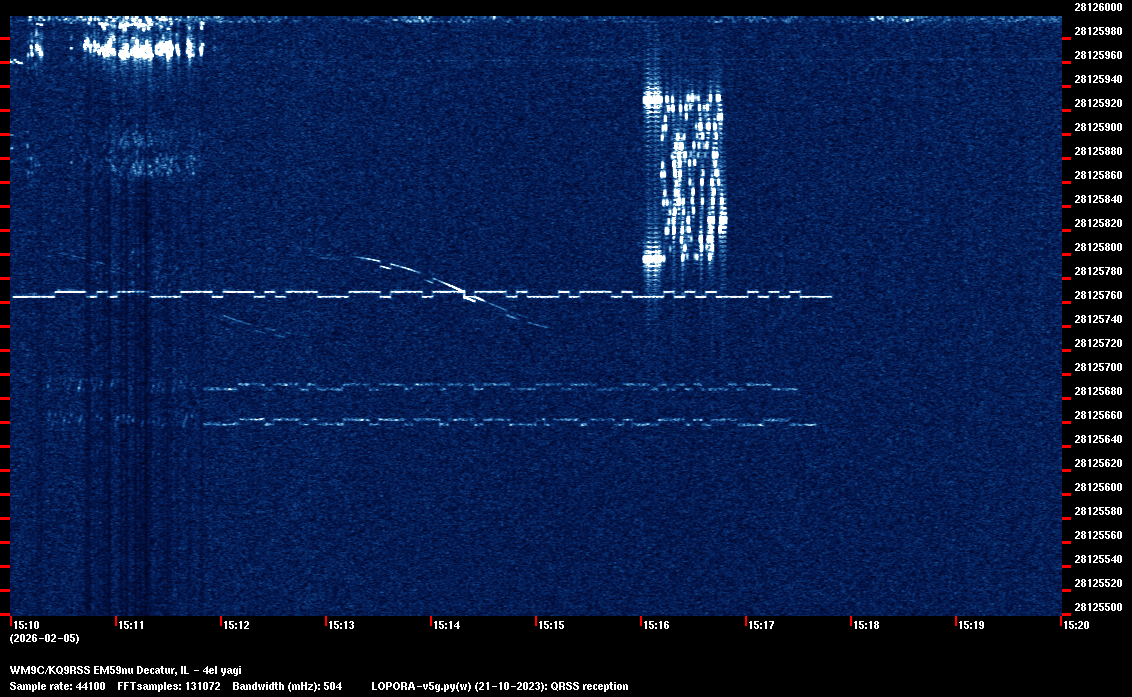Image resolution: width=1132 pixels, height=697 pixels.
Task: Select the Bandwidth (mHz): 504 text
Action: tap(287, 686)
